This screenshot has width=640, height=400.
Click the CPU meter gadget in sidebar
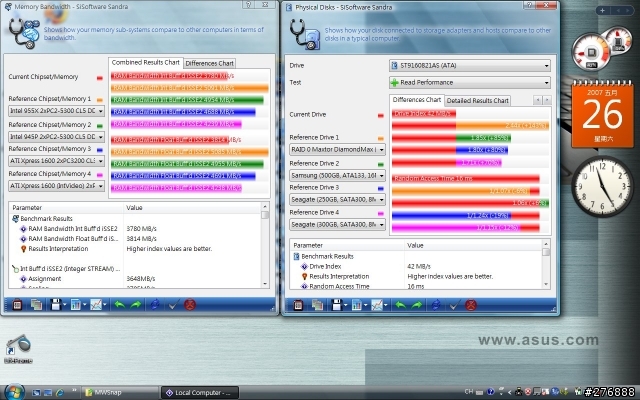click(x=601, y=50)
